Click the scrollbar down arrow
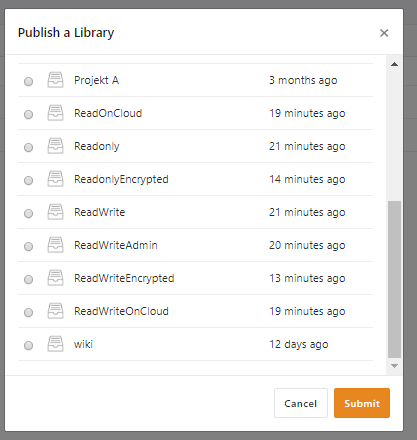This screenshot has width=417, height=440. (394, 366)
